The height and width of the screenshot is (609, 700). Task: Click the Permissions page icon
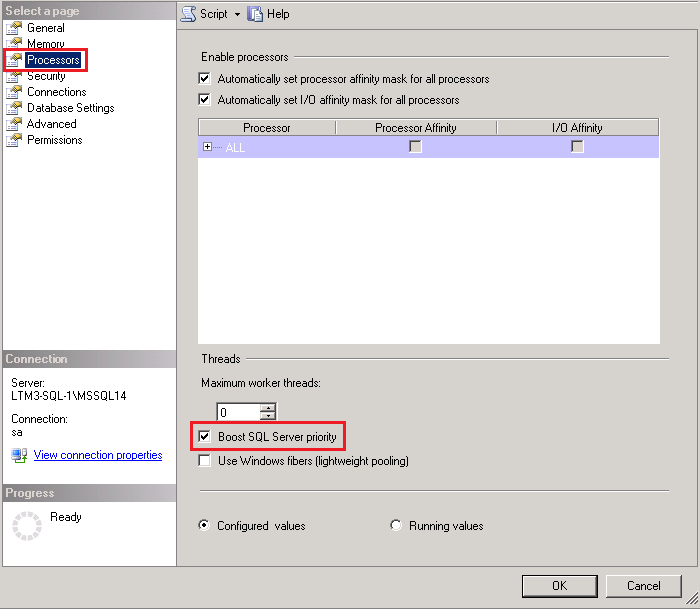[14, 140]
